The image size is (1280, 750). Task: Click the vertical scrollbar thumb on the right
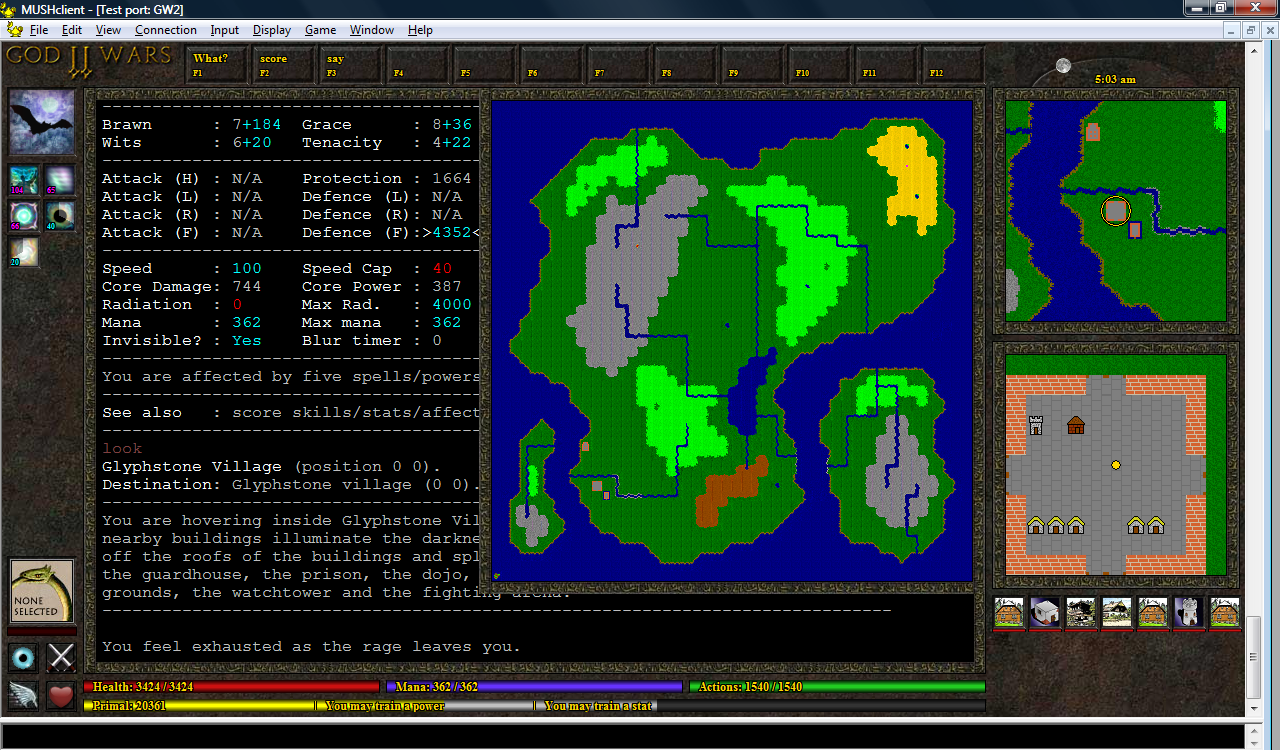(1253, 657)
